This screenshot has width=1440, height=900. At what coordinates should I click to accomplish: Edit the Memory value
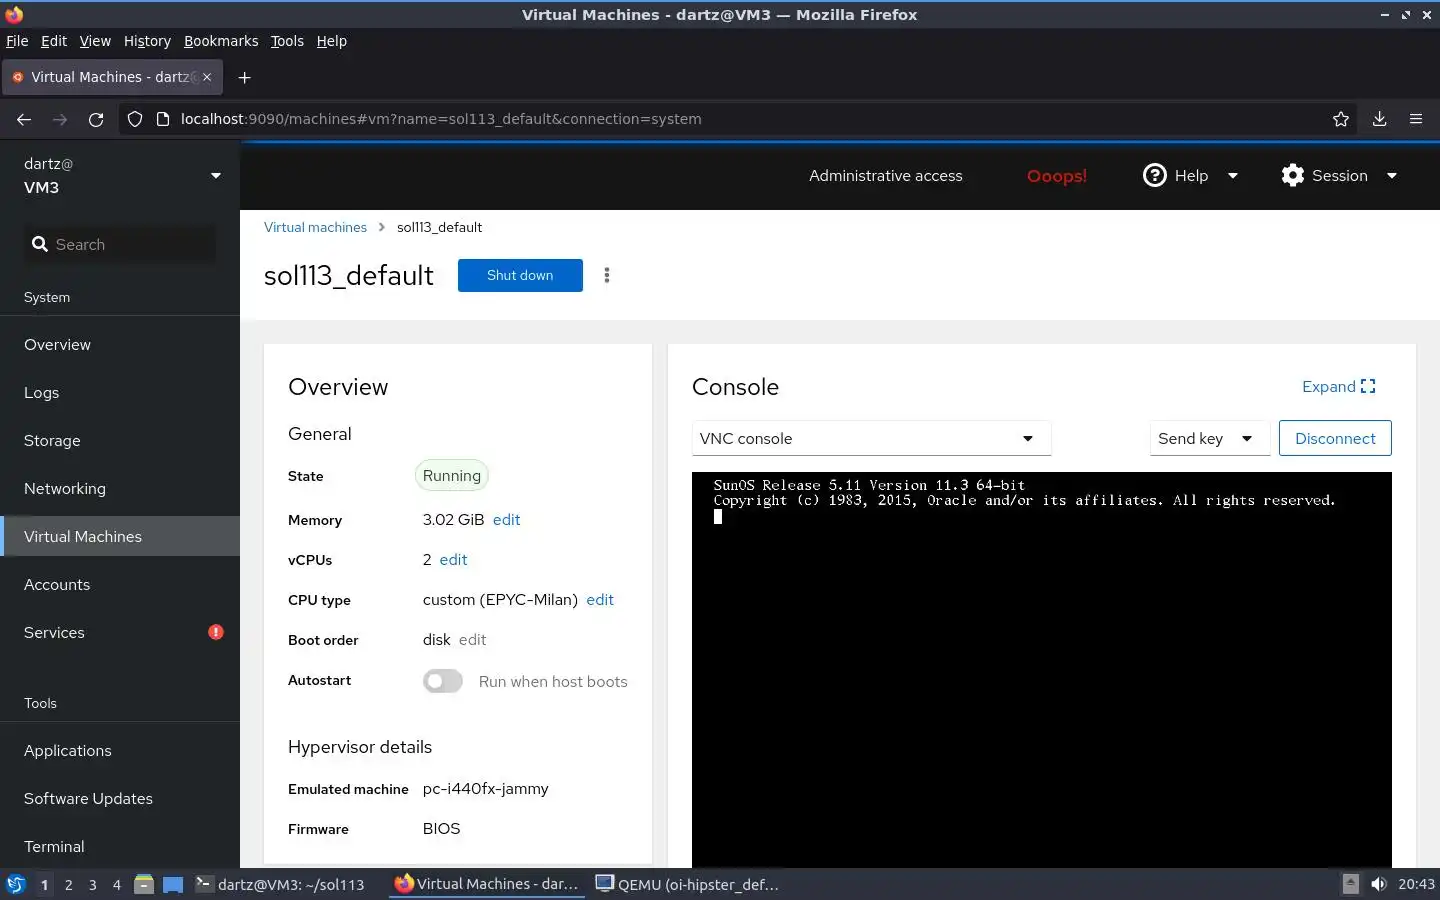pos(506,520)
